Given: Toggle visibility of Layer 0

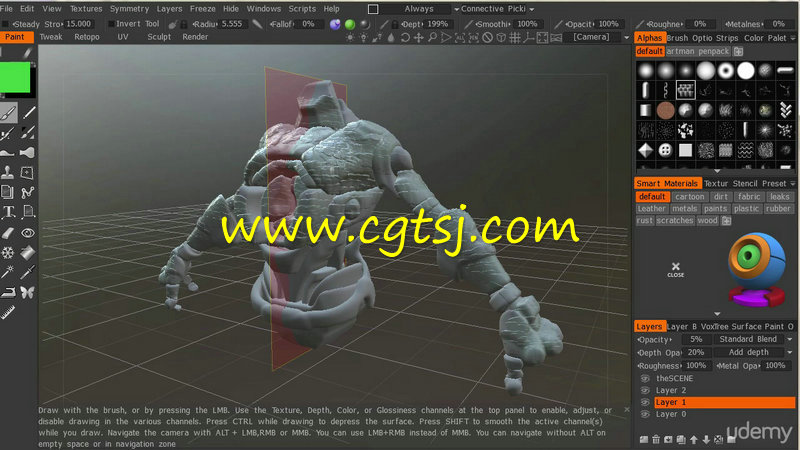Looking at the screenshot, I should pyautogui.click(x=645, y=414).
